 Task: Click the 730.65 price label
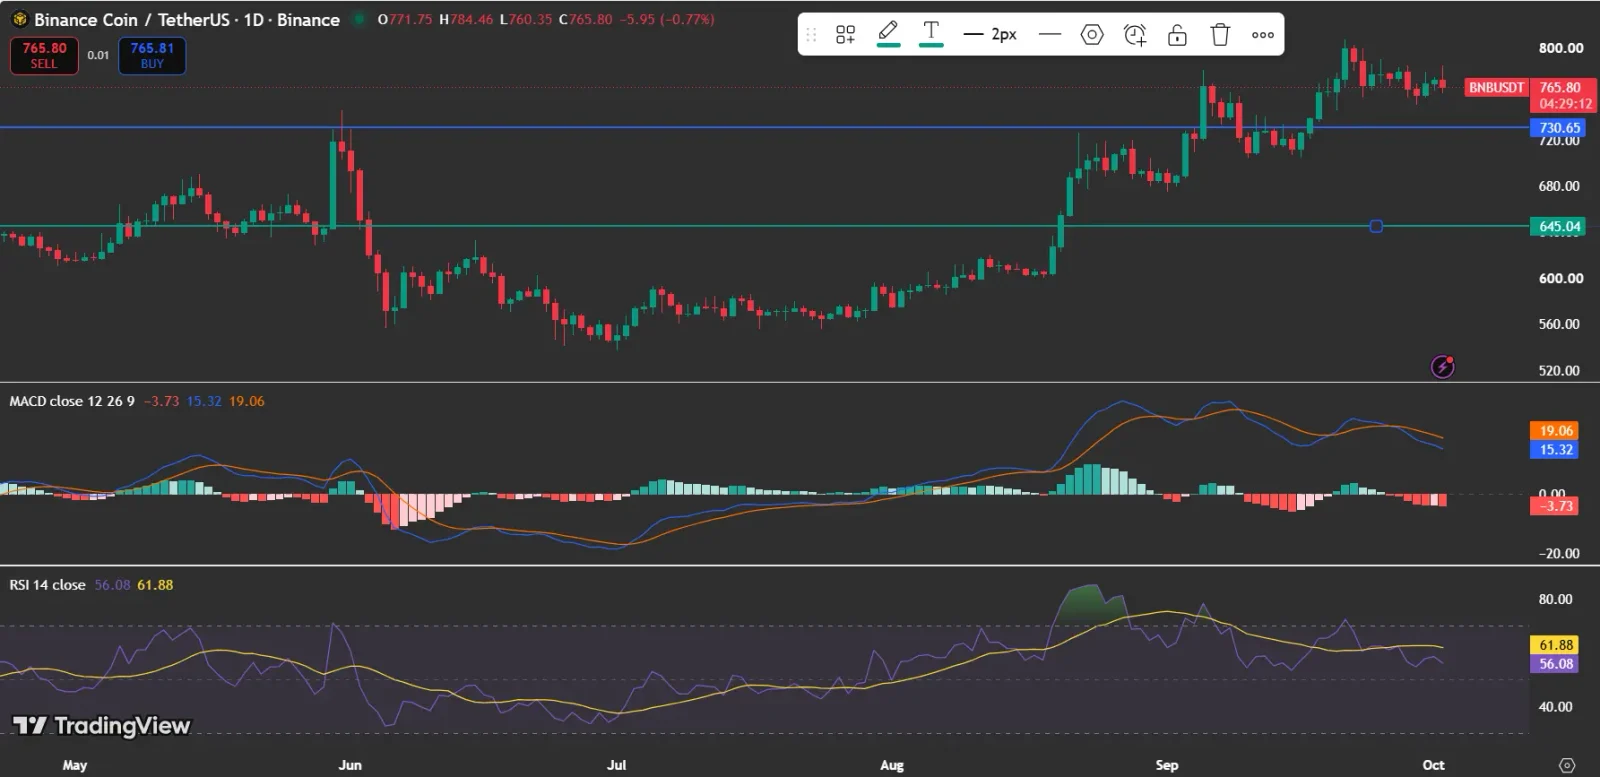click(x=1559, y=128)
